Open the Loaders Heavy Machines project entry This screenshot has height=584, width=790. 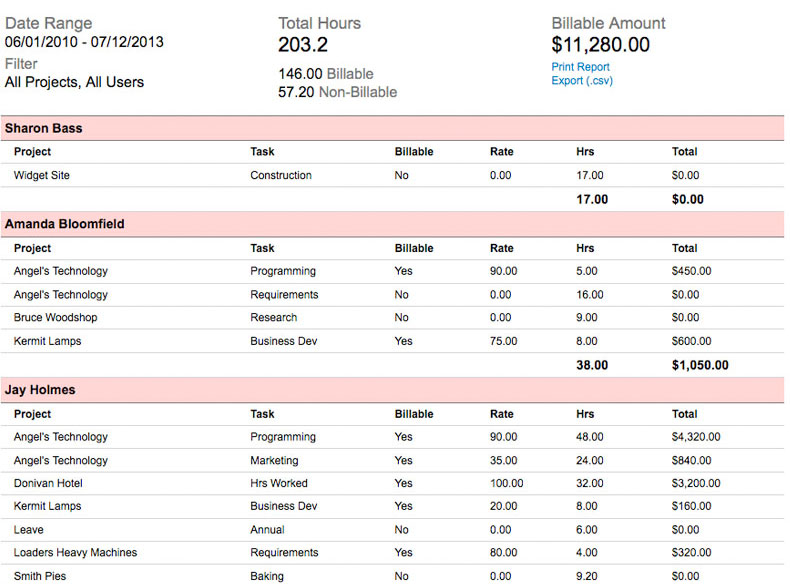(x=75, y=553)
